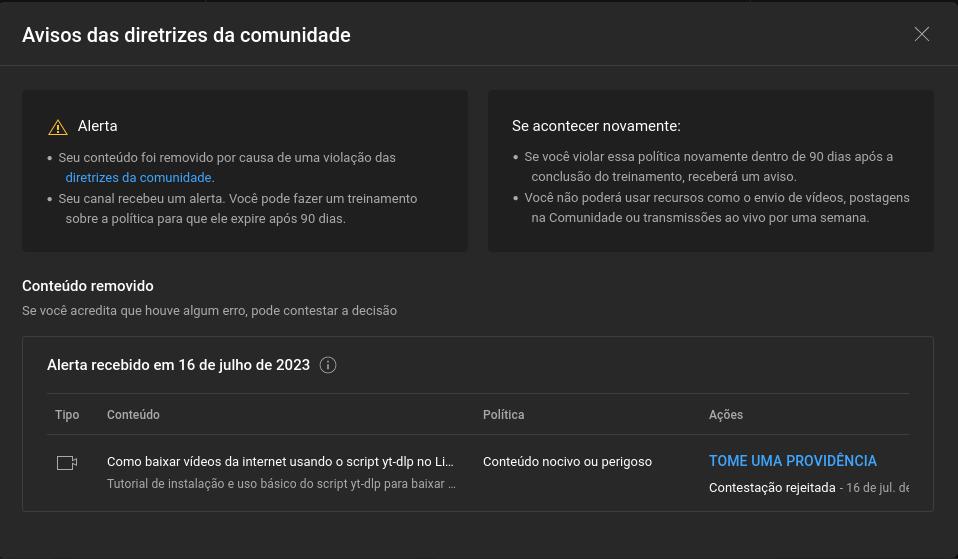Click the video camera type icon
958x559 pixels.
(x=67, y=463)
